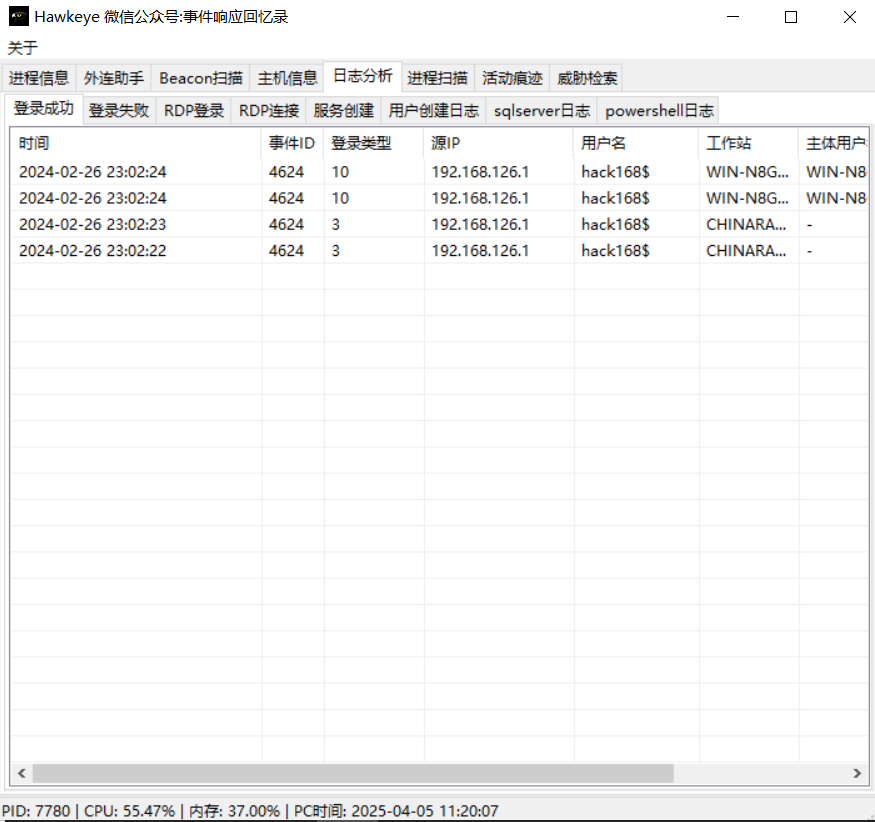This screenshot has width=875, height=822.
Task: Switch to the 进程信息 tab
Action: [x=39, y=78]
